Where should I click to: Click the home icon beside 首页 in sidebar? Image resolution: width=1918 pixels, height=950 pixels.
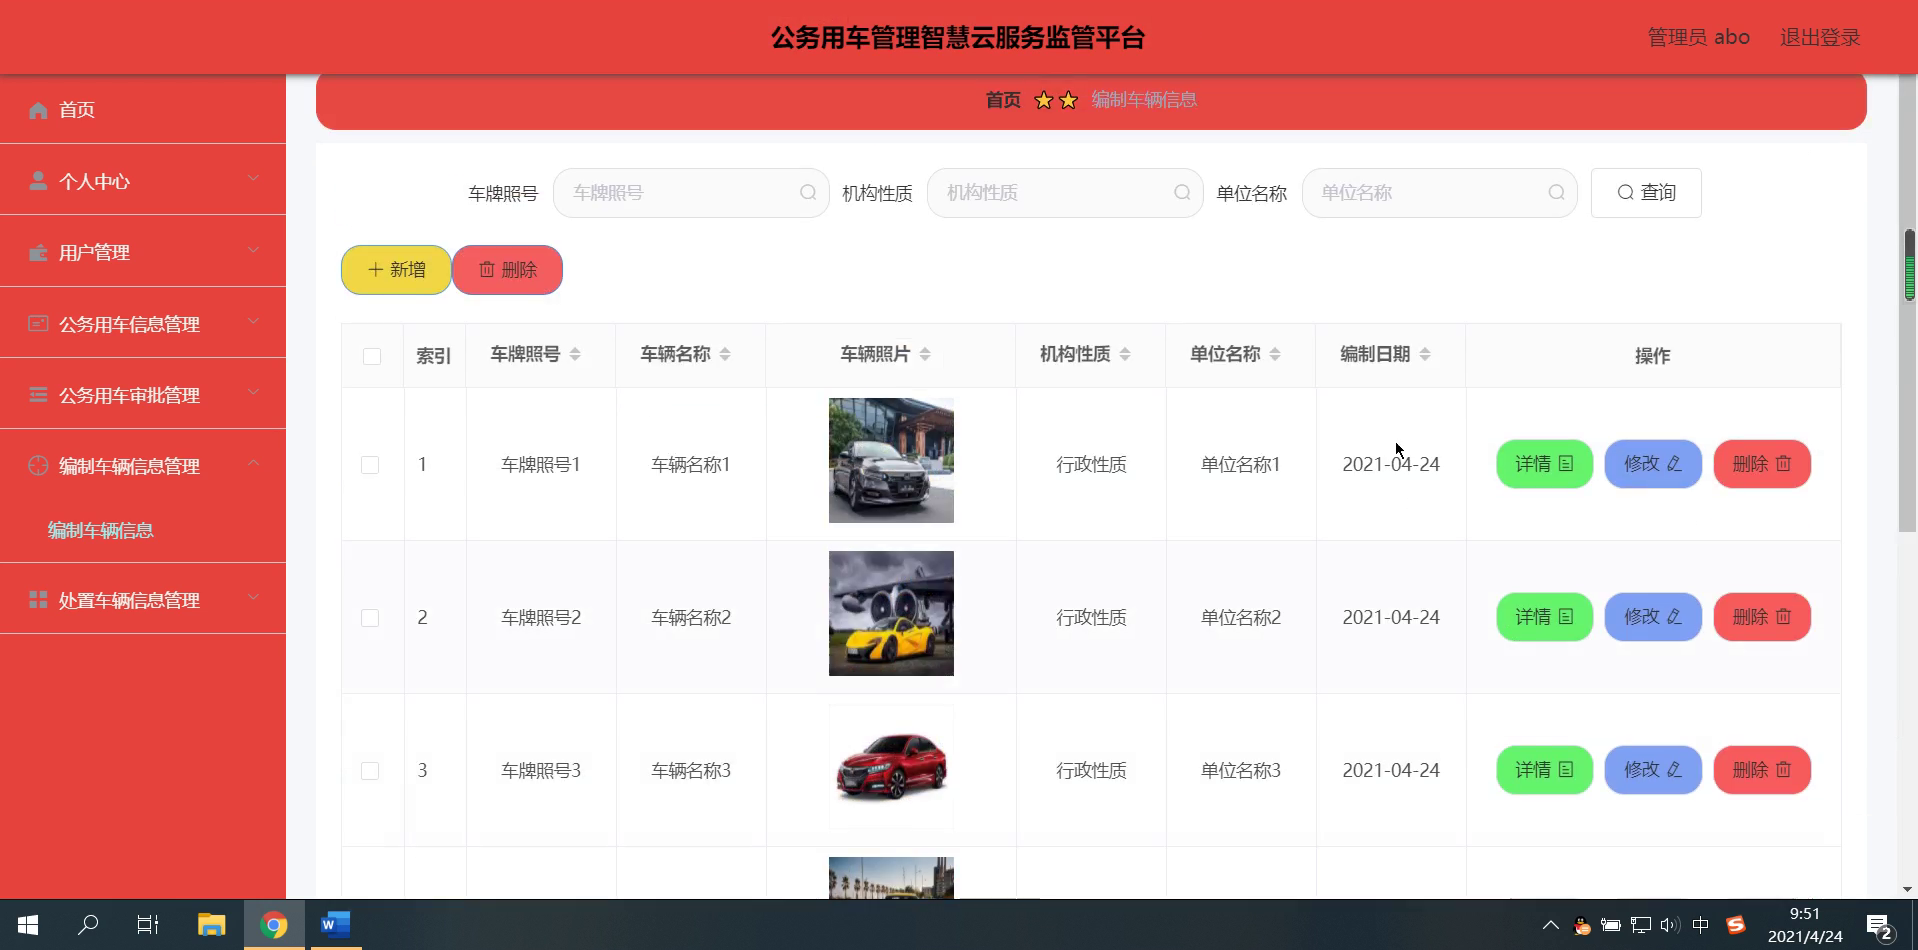[38, 110]
